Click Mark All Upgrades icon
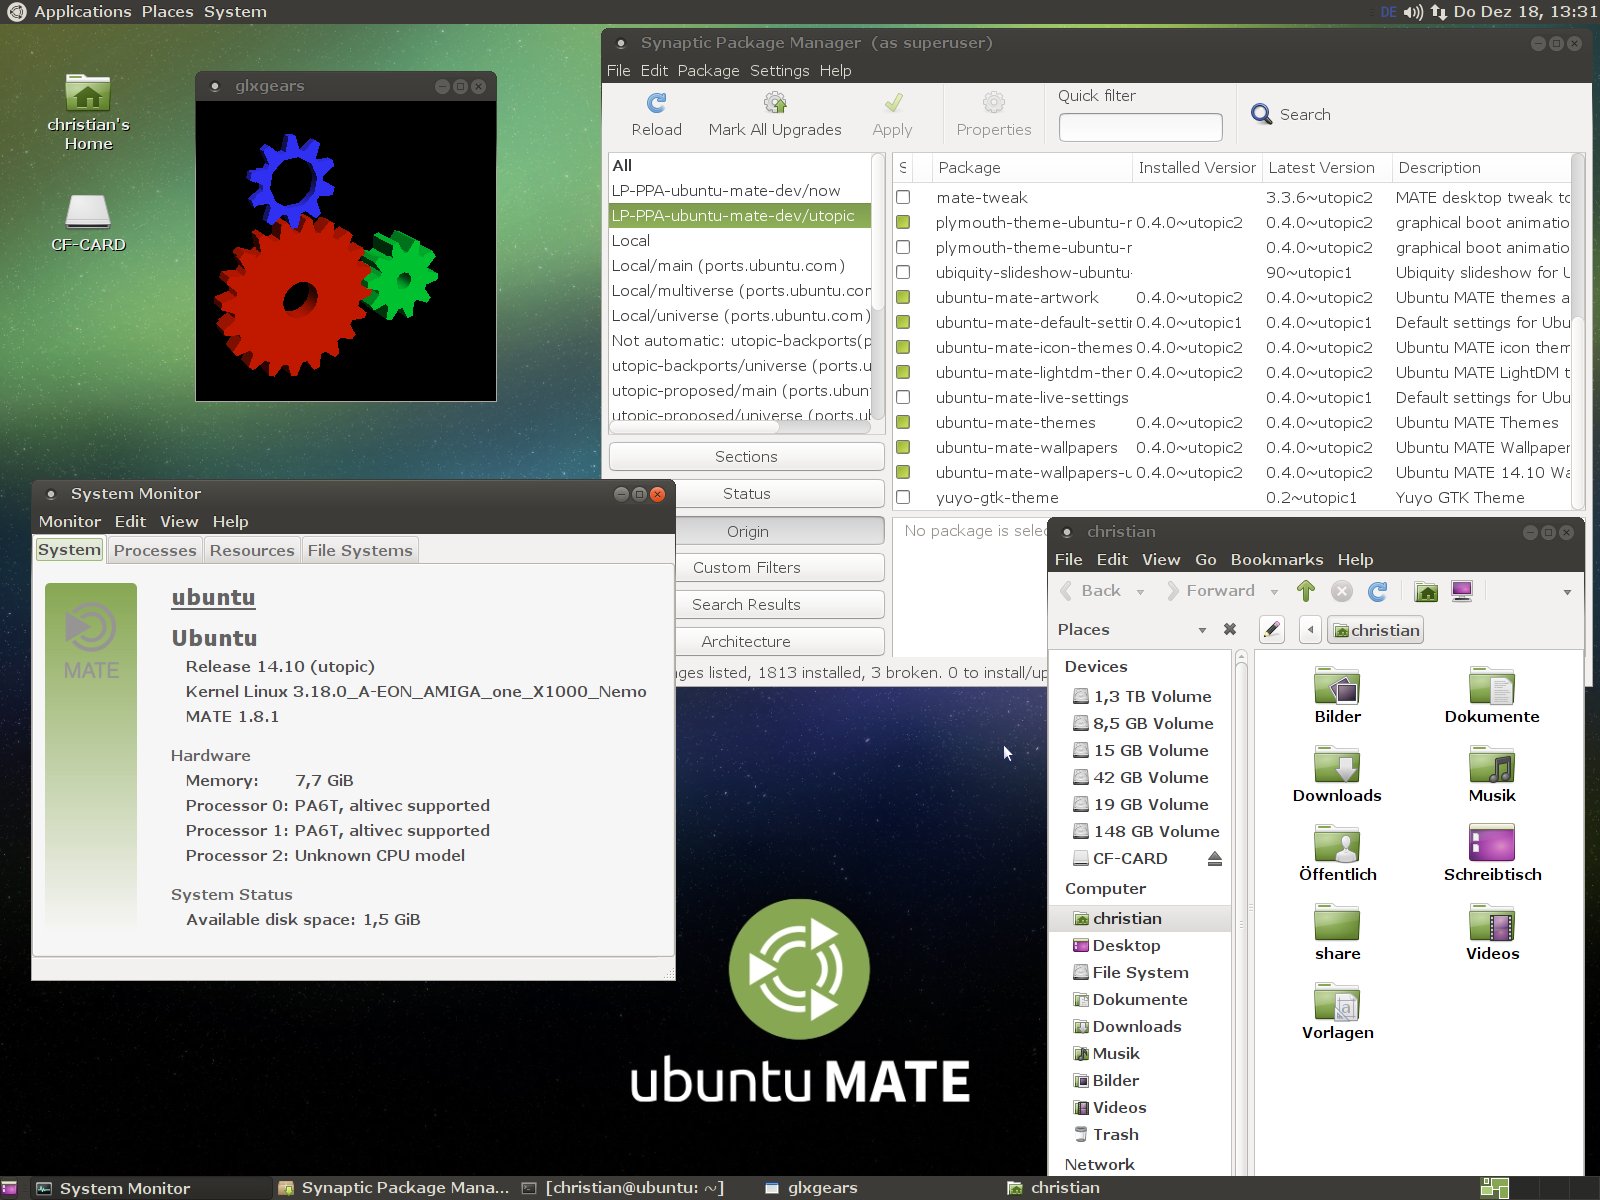This screenshot has width=1600, height=1200. point(774,103)
